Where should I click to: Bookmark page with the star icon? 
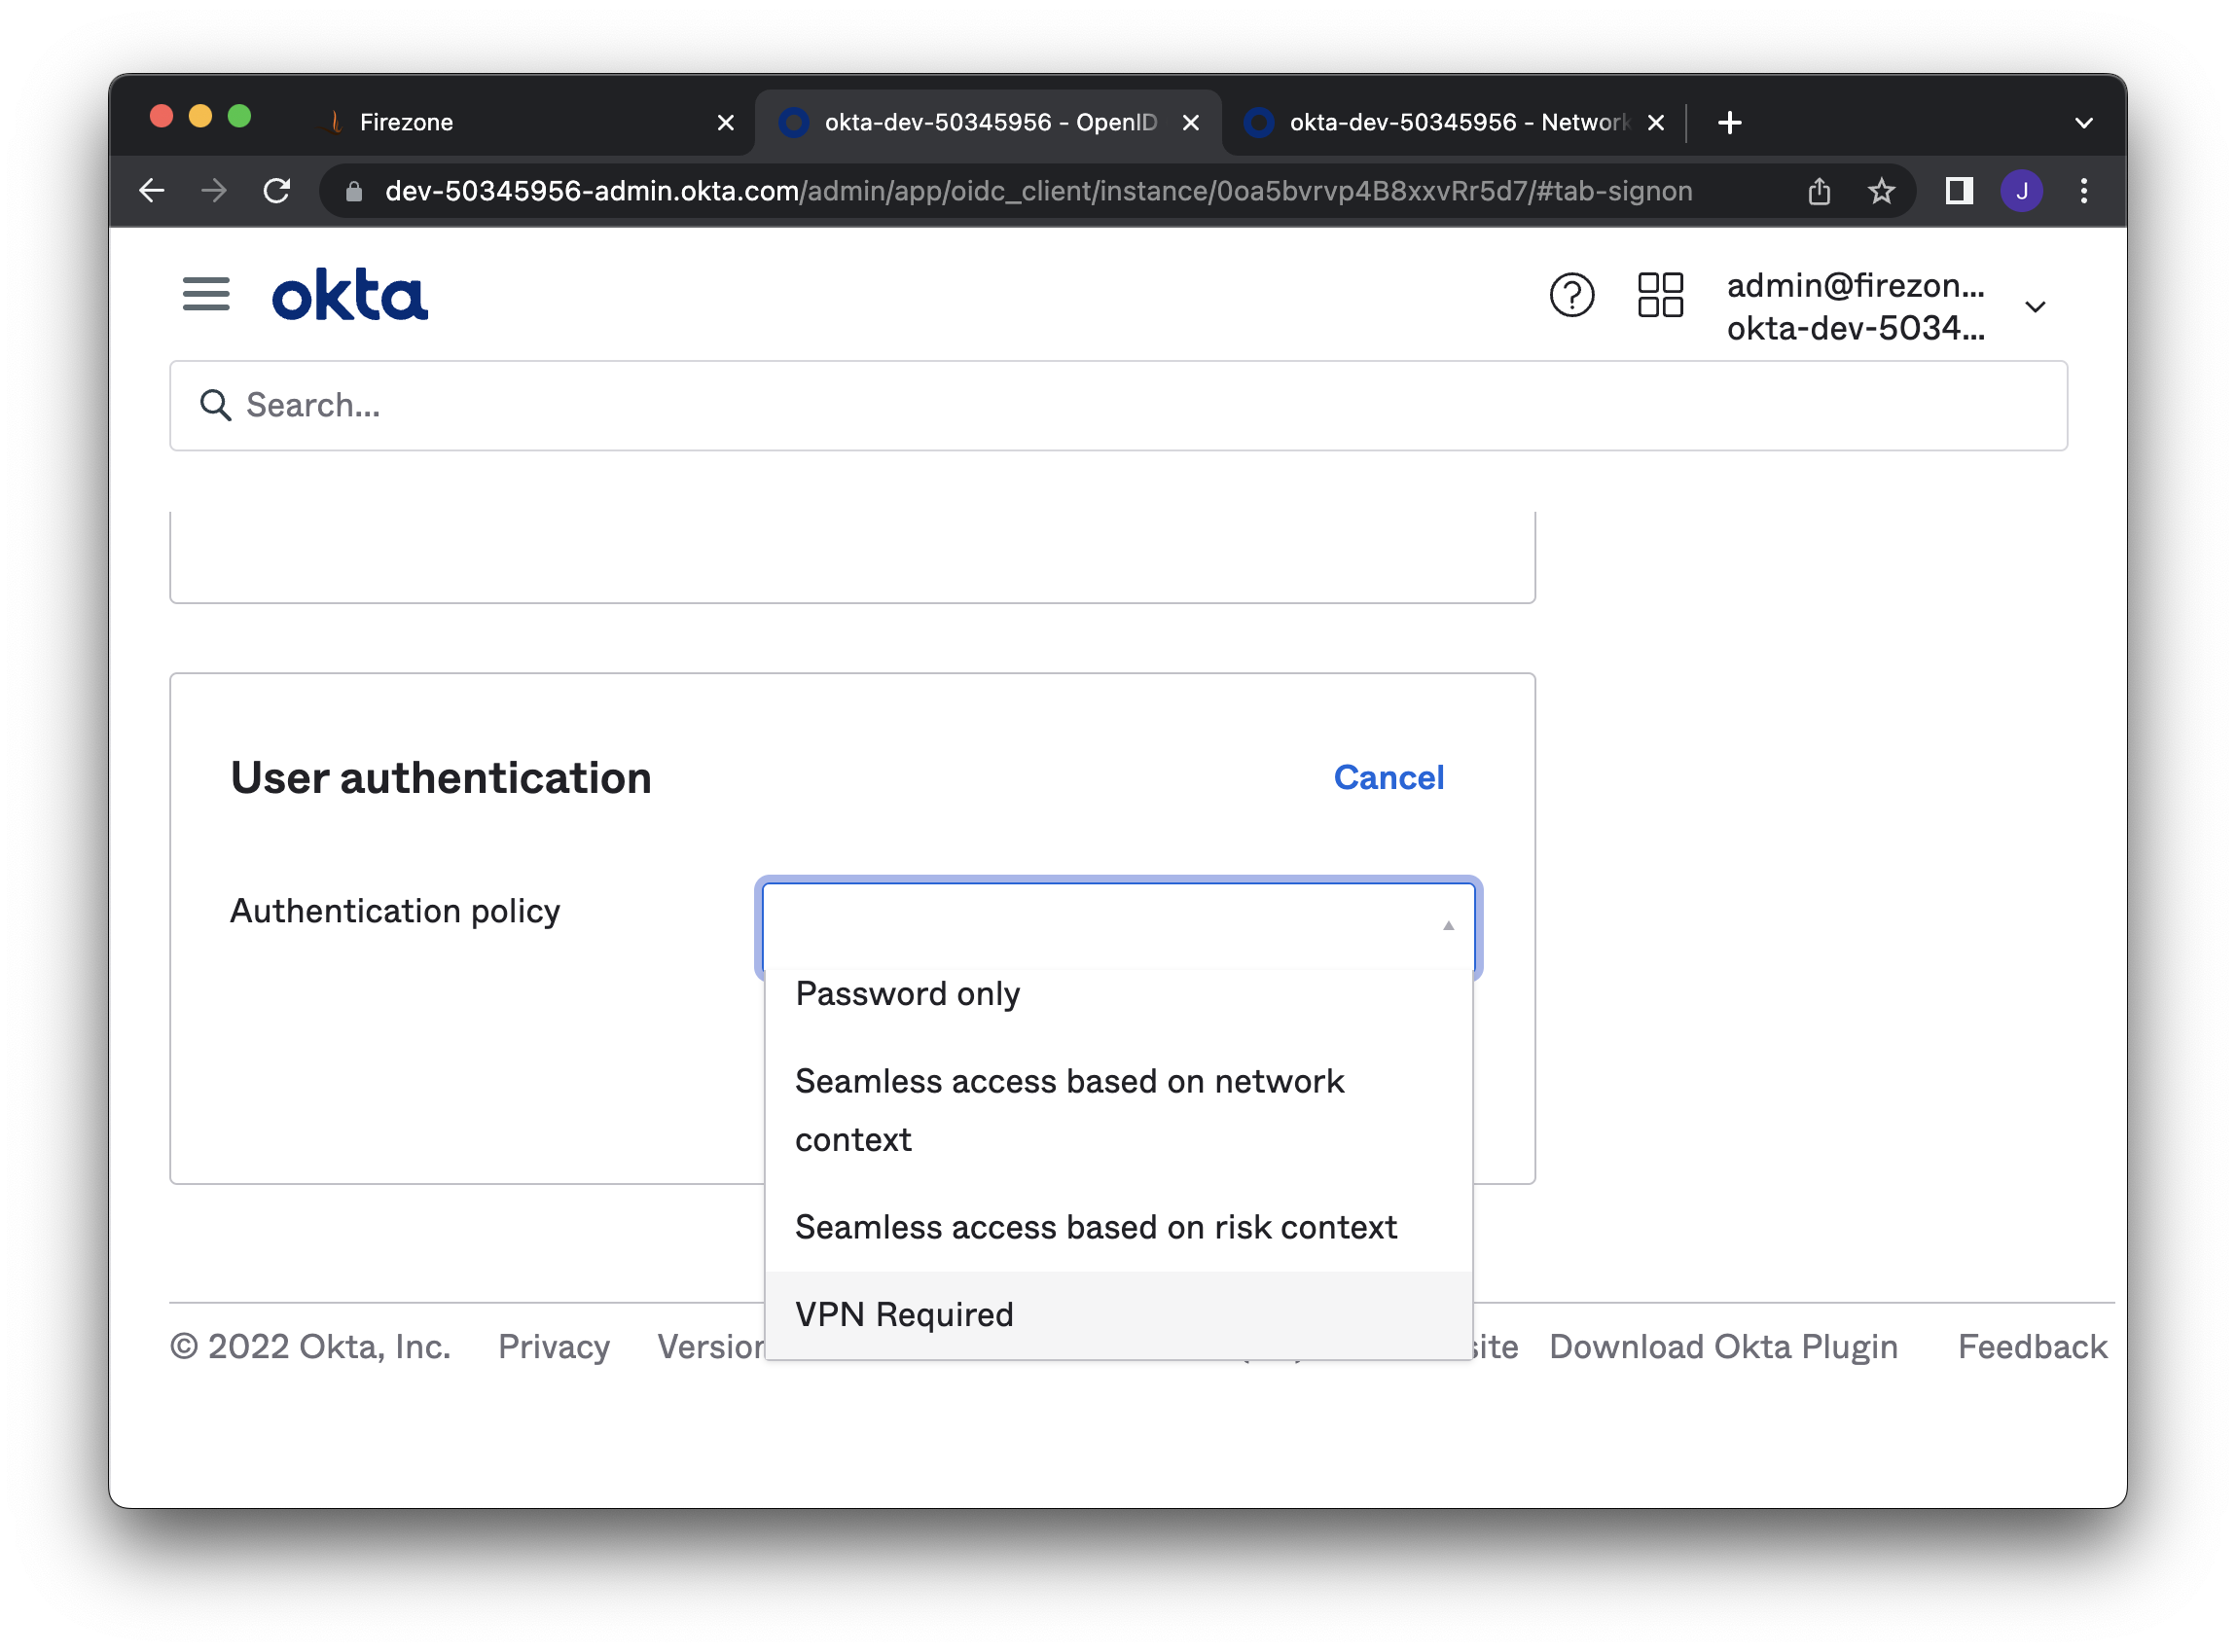click(x=1881, y=191)
